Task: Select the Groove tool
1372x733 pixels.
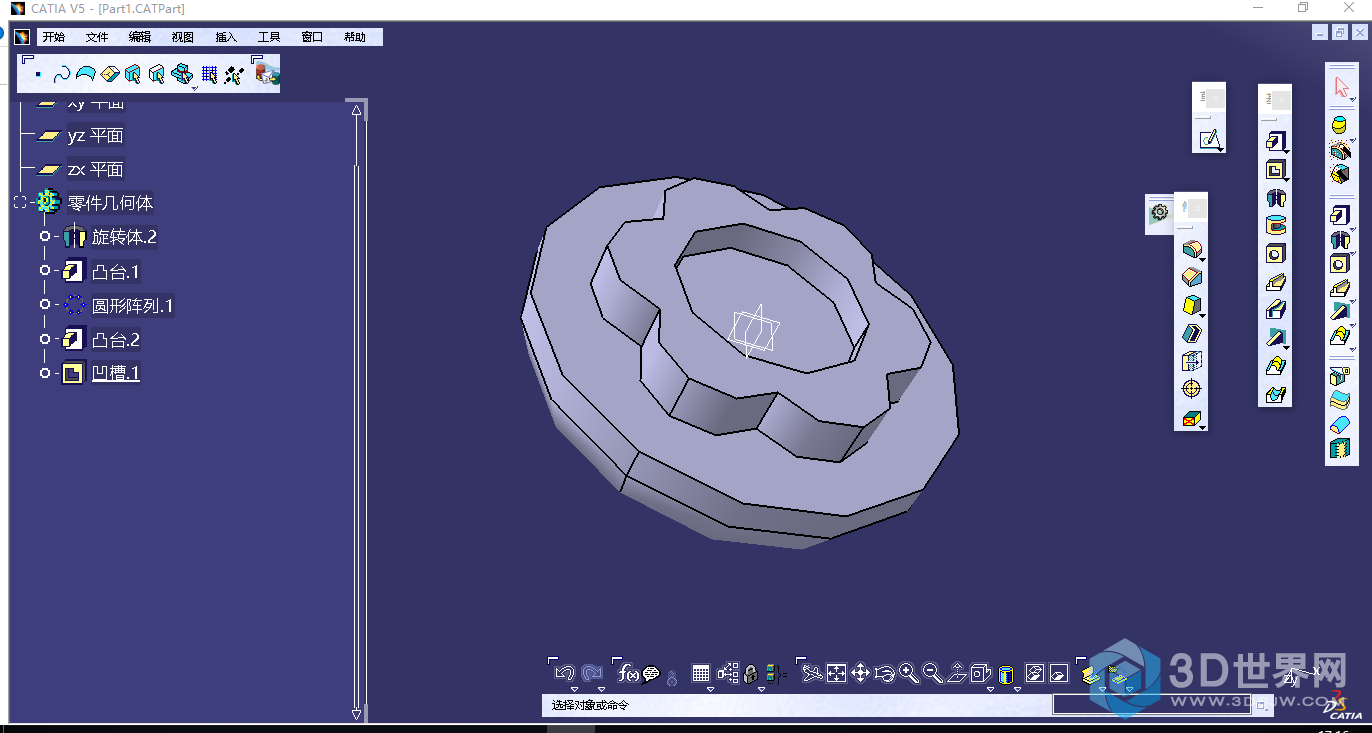Action: click(1275, 226)
